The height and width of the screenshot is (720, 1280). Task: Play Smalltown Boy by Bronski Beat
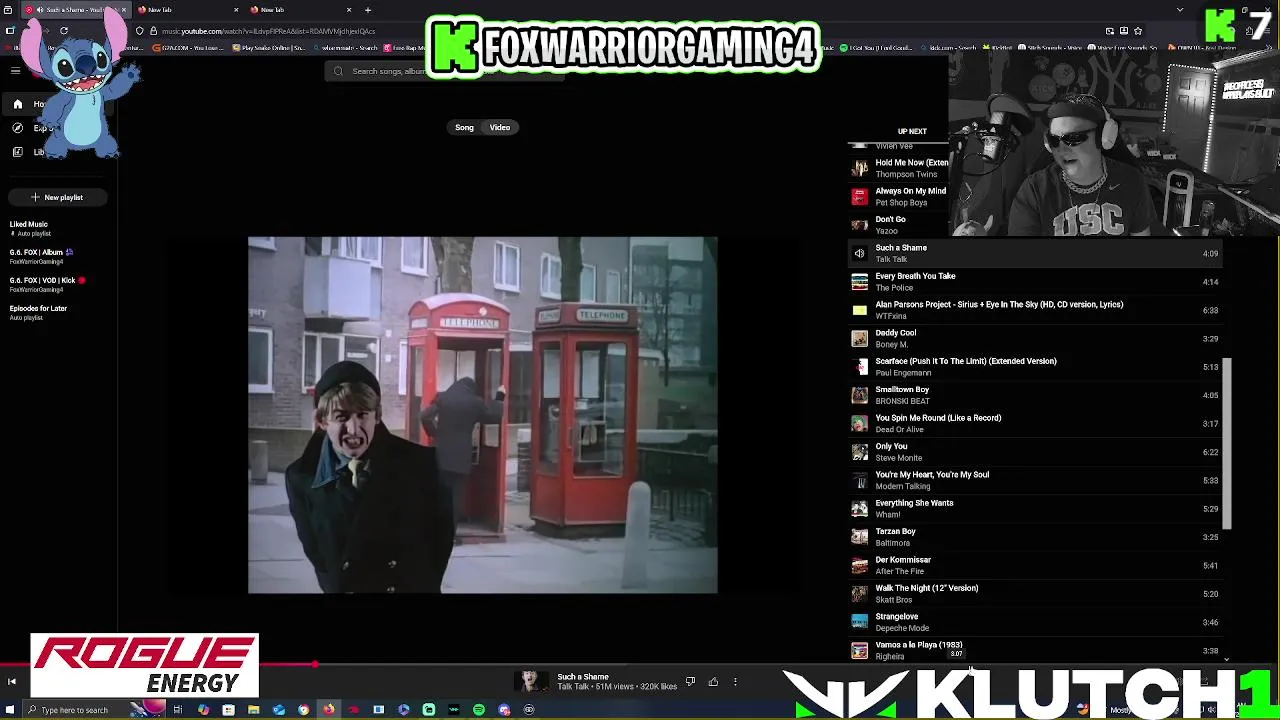[1036, 395]
